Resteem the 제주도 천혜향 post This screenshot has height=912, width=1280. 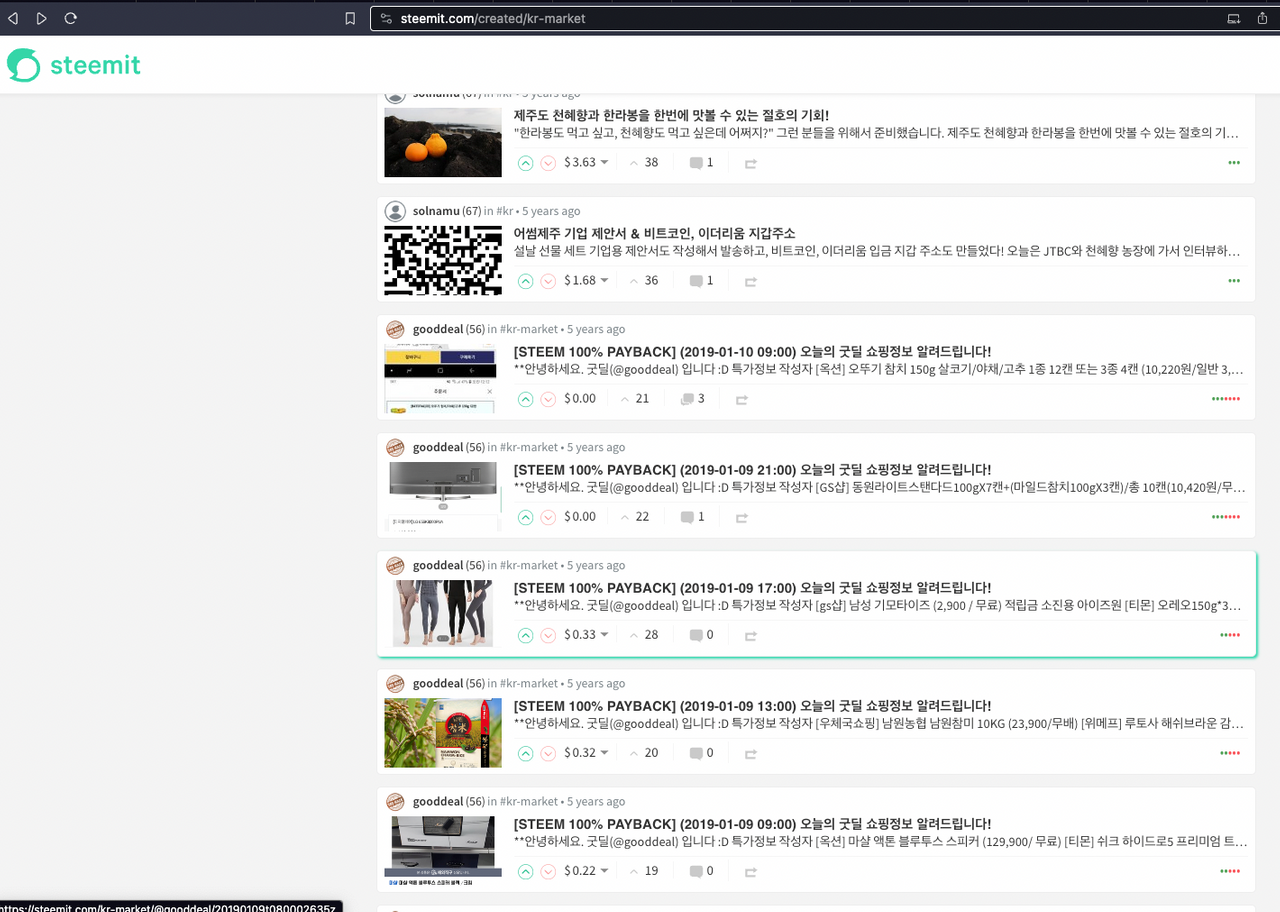[x=750, y=163]
